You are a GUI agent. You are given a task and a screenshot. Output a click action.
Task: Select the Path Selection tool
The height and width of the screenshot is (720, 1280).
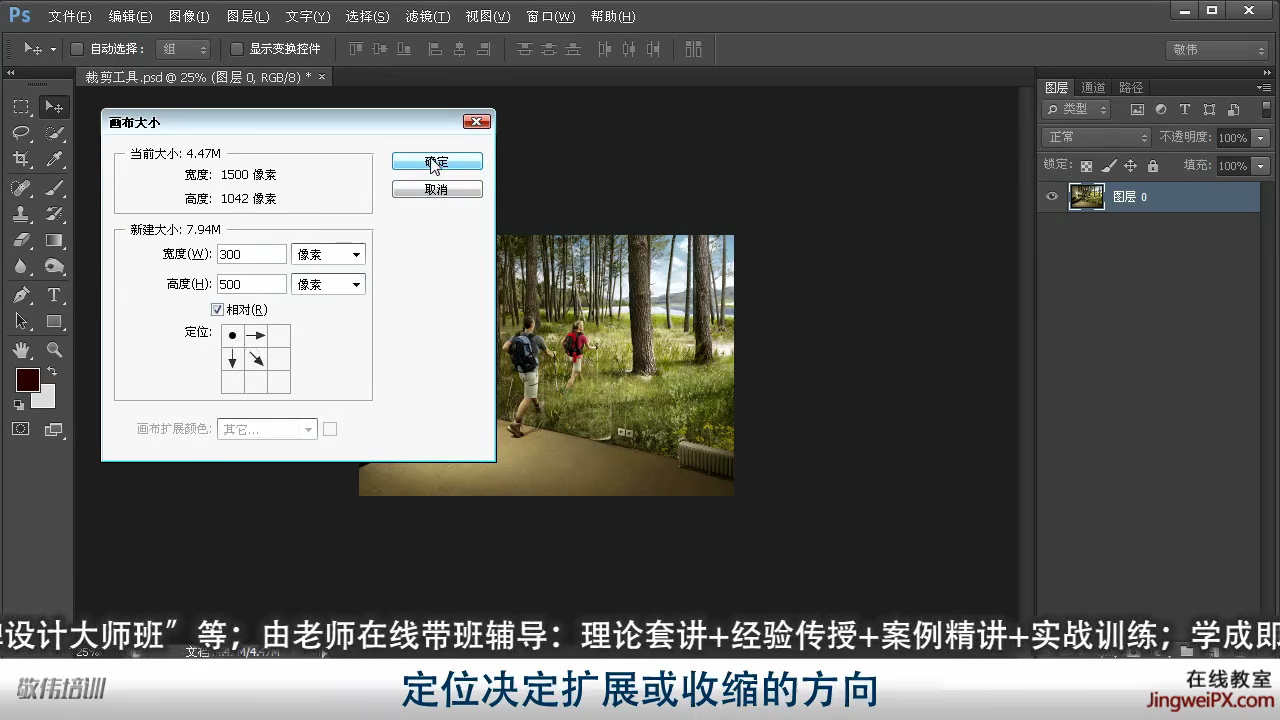21,321
